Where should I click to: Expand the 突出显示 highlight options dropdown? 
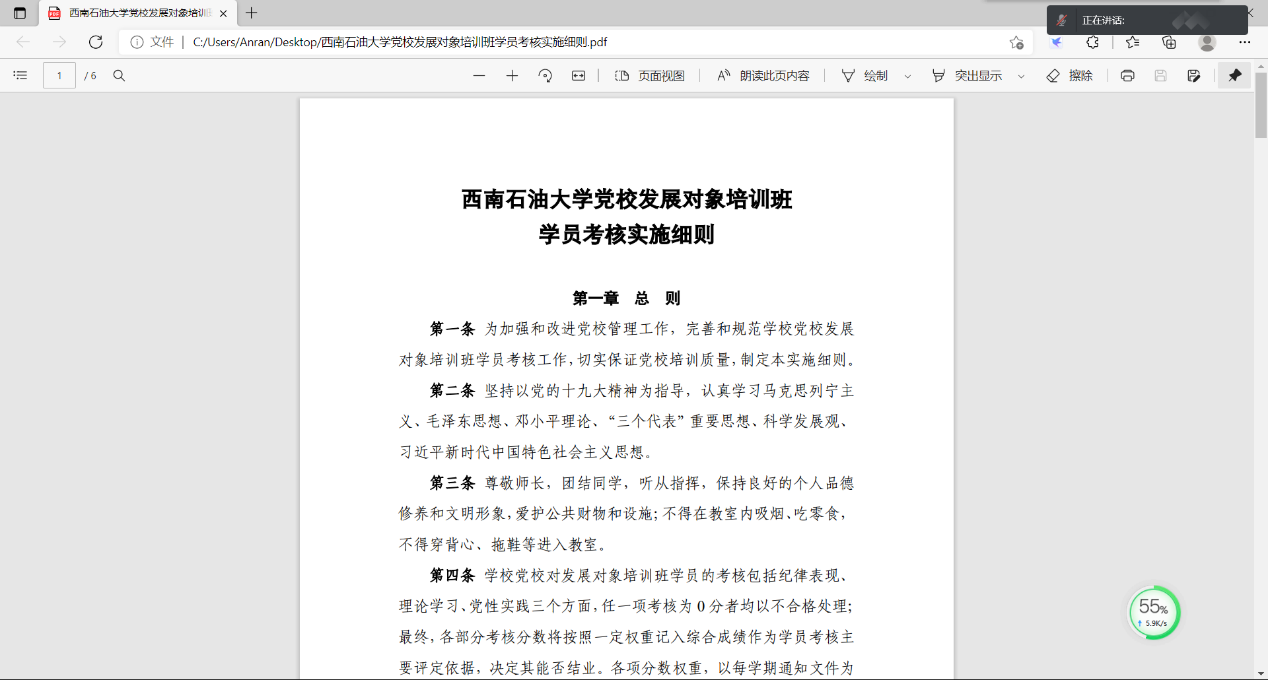pos(1021,76)
